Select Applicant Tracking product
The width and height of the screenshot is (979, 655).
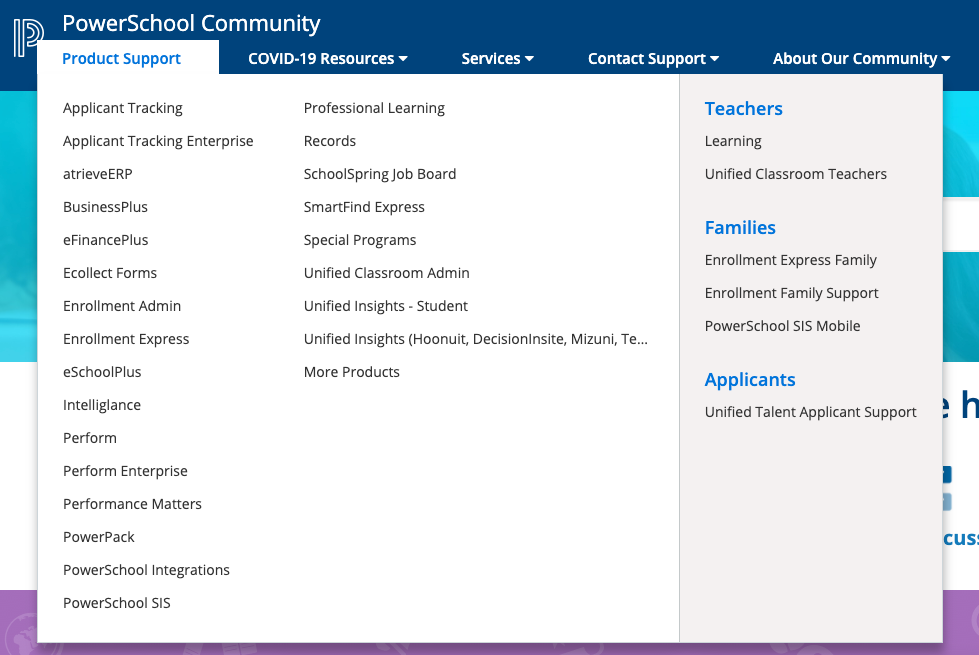(122, 108)
